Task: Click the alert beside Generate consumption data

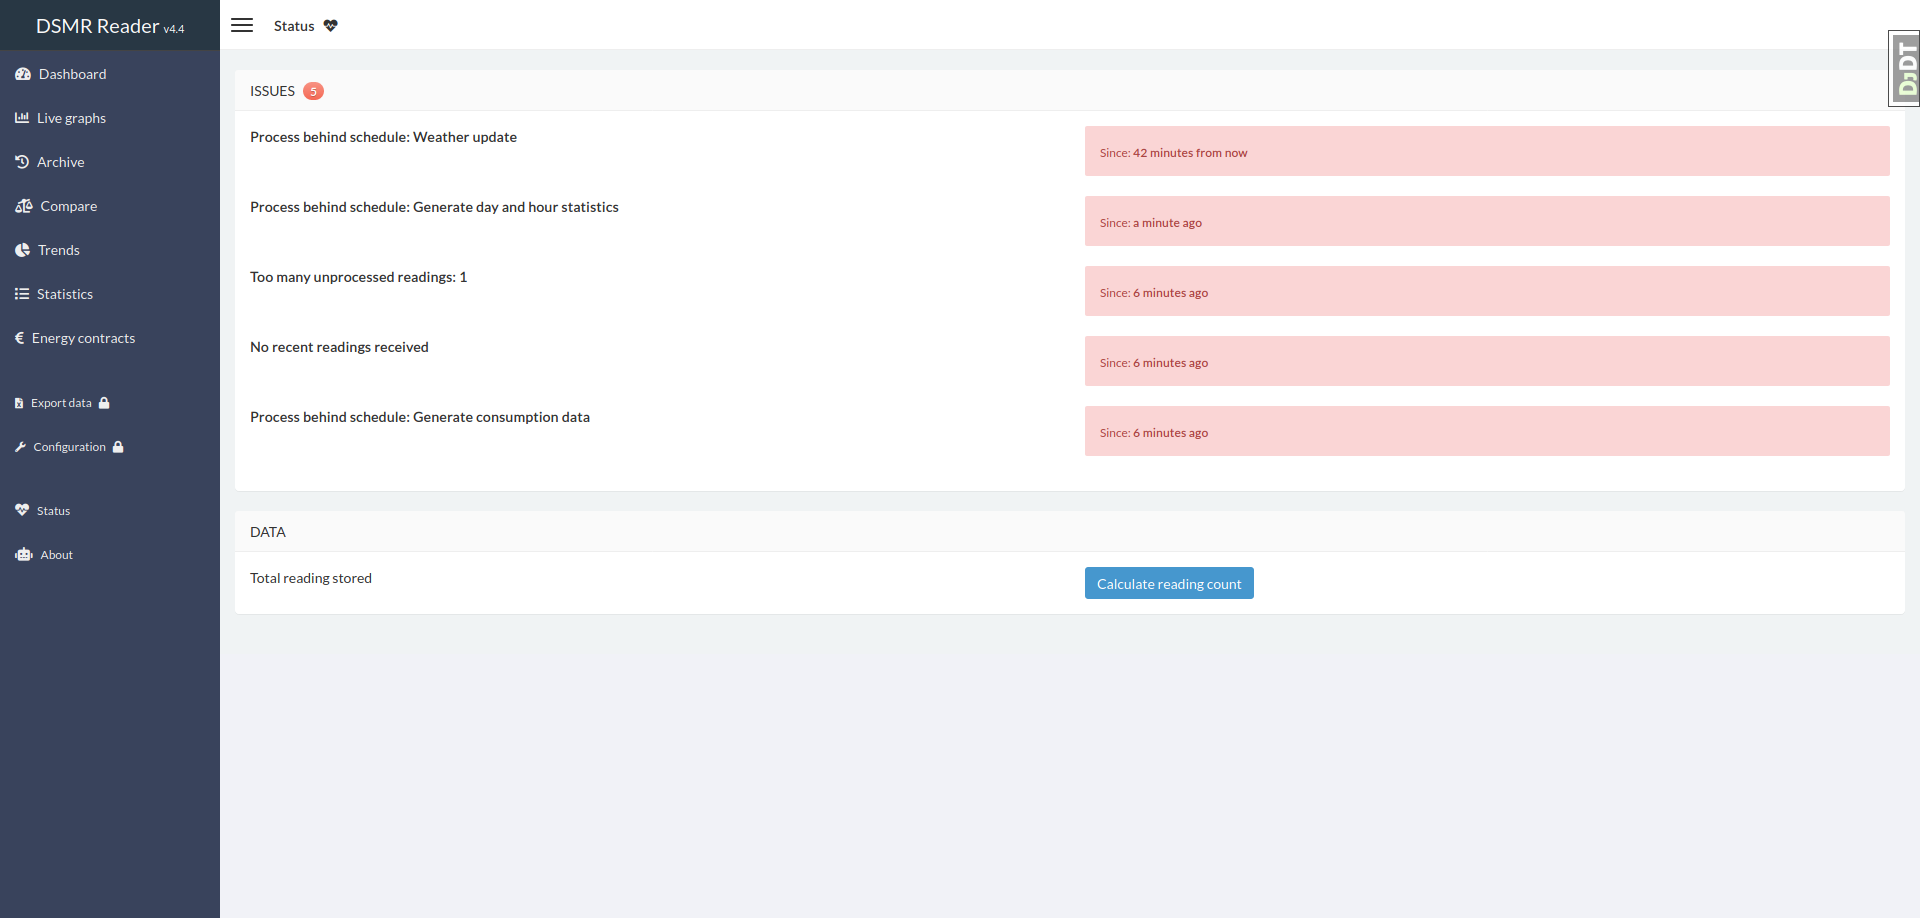Action: 1487,431
